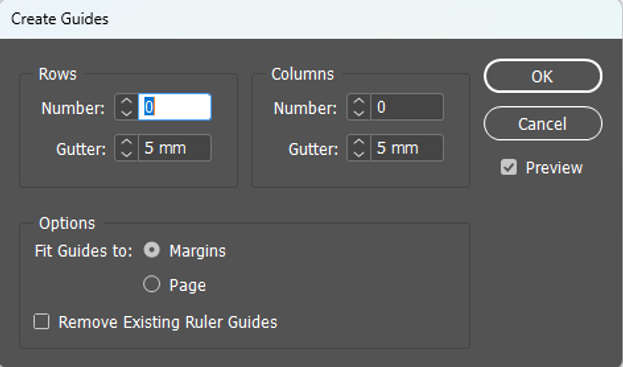
Task: Click the Columns Number input field
Action: [407, 107]
